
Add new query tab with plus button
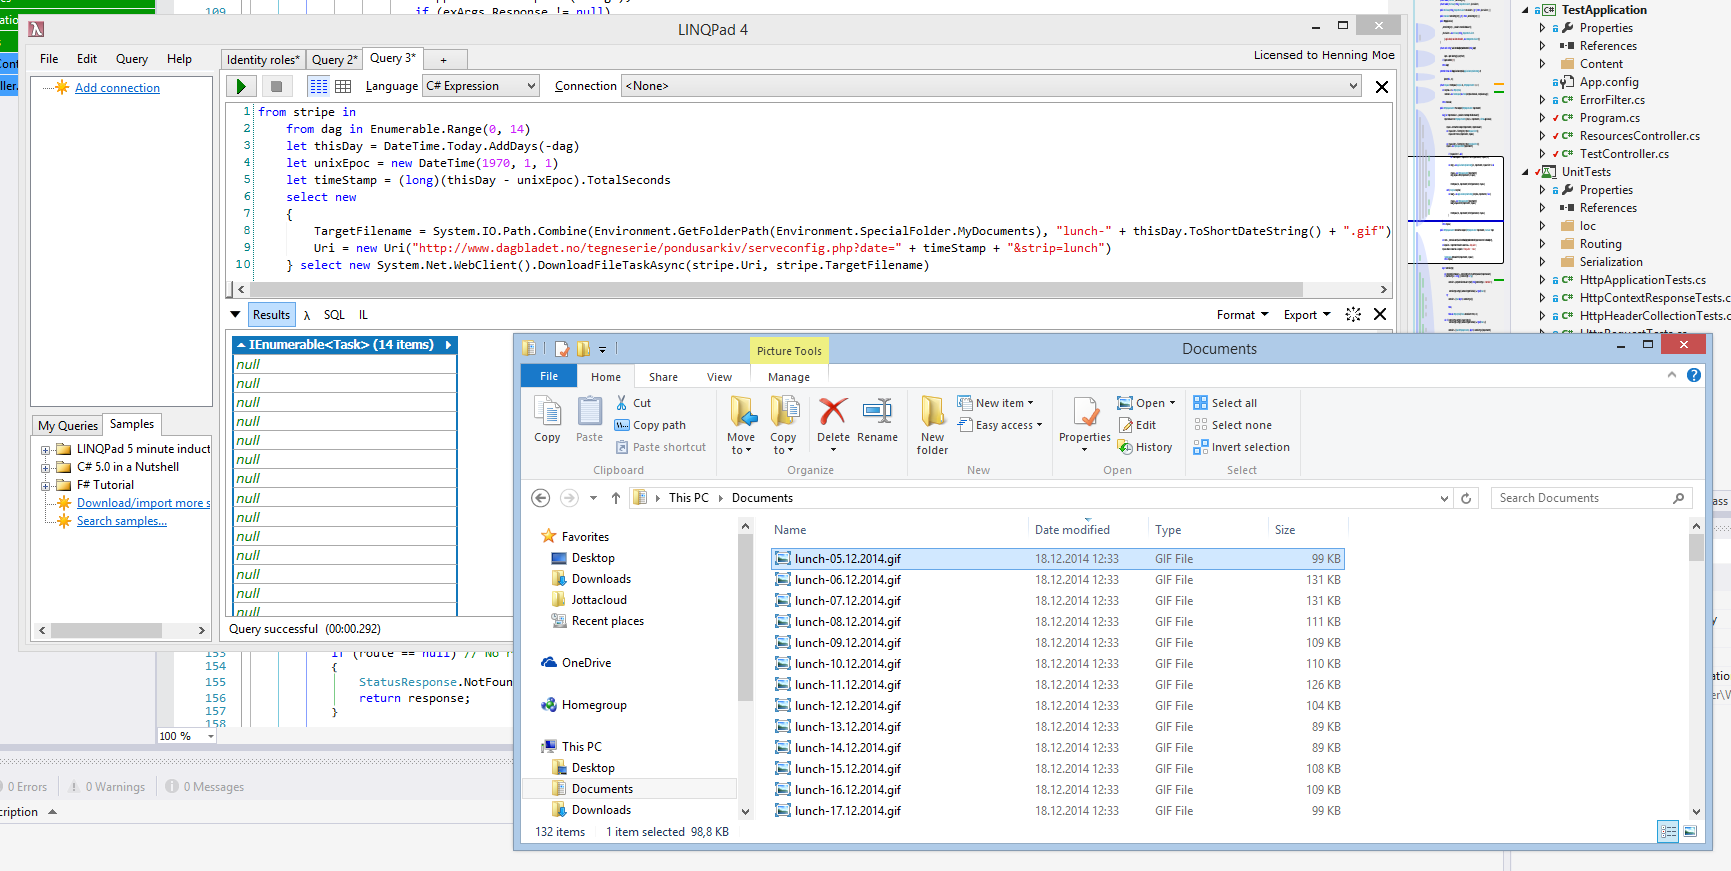444,60
